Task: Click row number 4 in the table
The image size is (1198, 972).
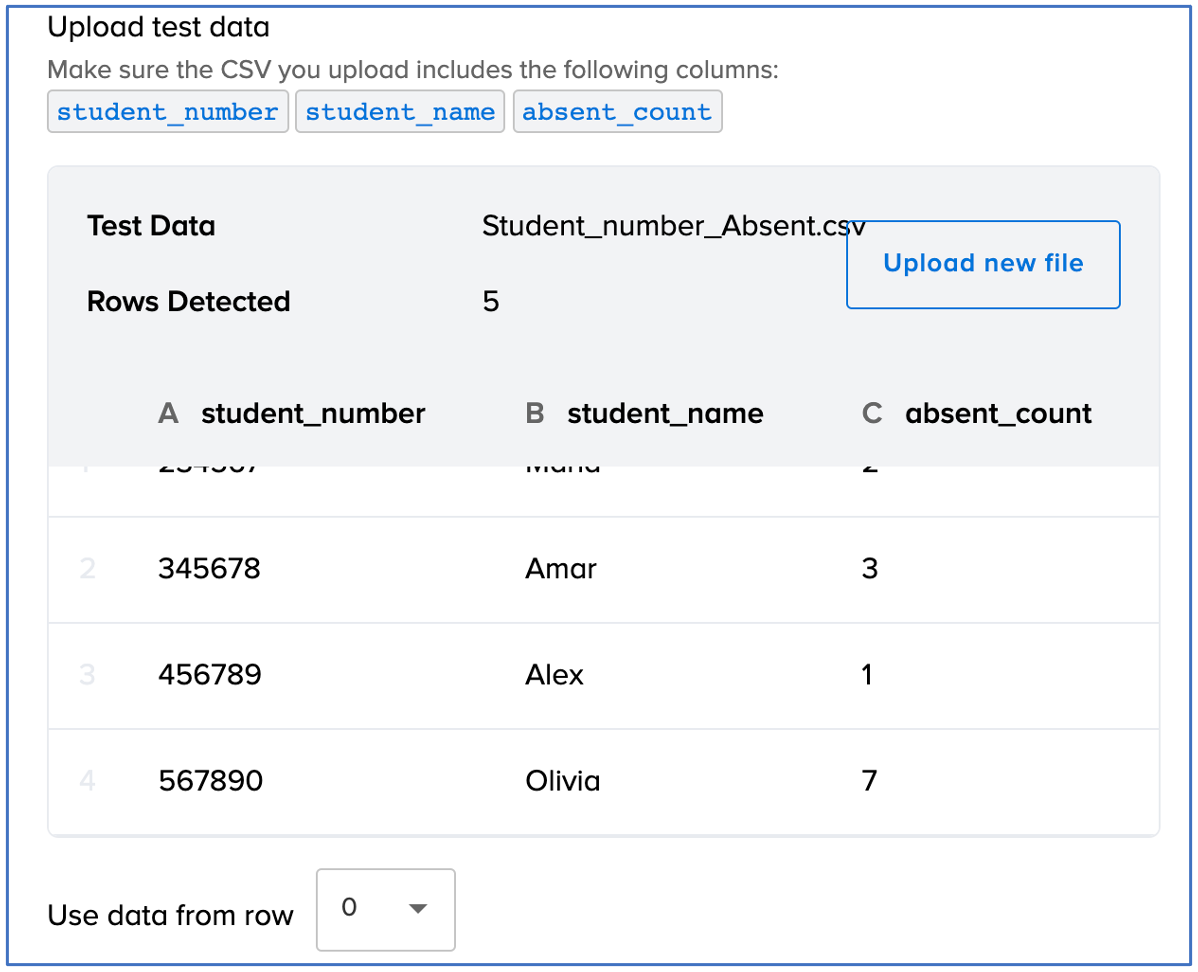Action: click(x=87, y=780)
